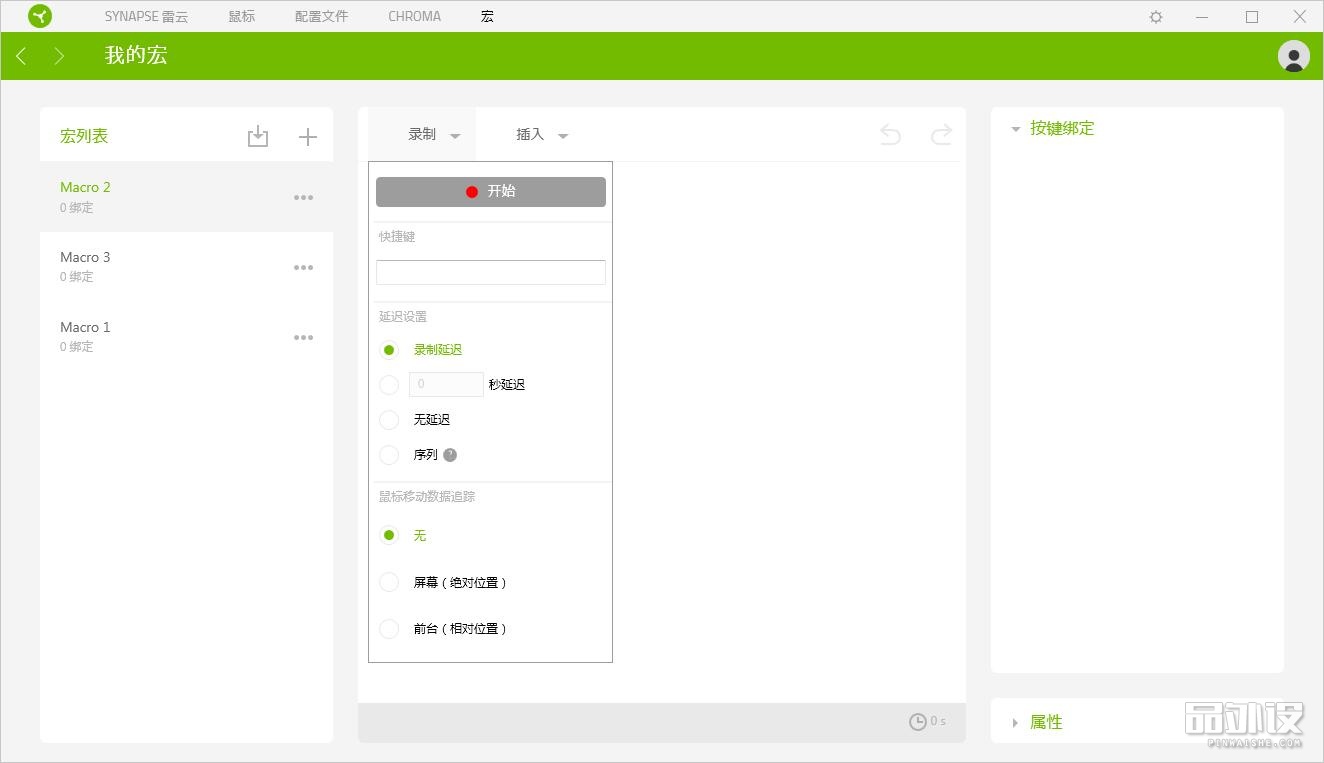Viewport: 1324px width, 763px height.
Task: Open the more options menu for Macro 1
Action: click(x=304, y=338)
